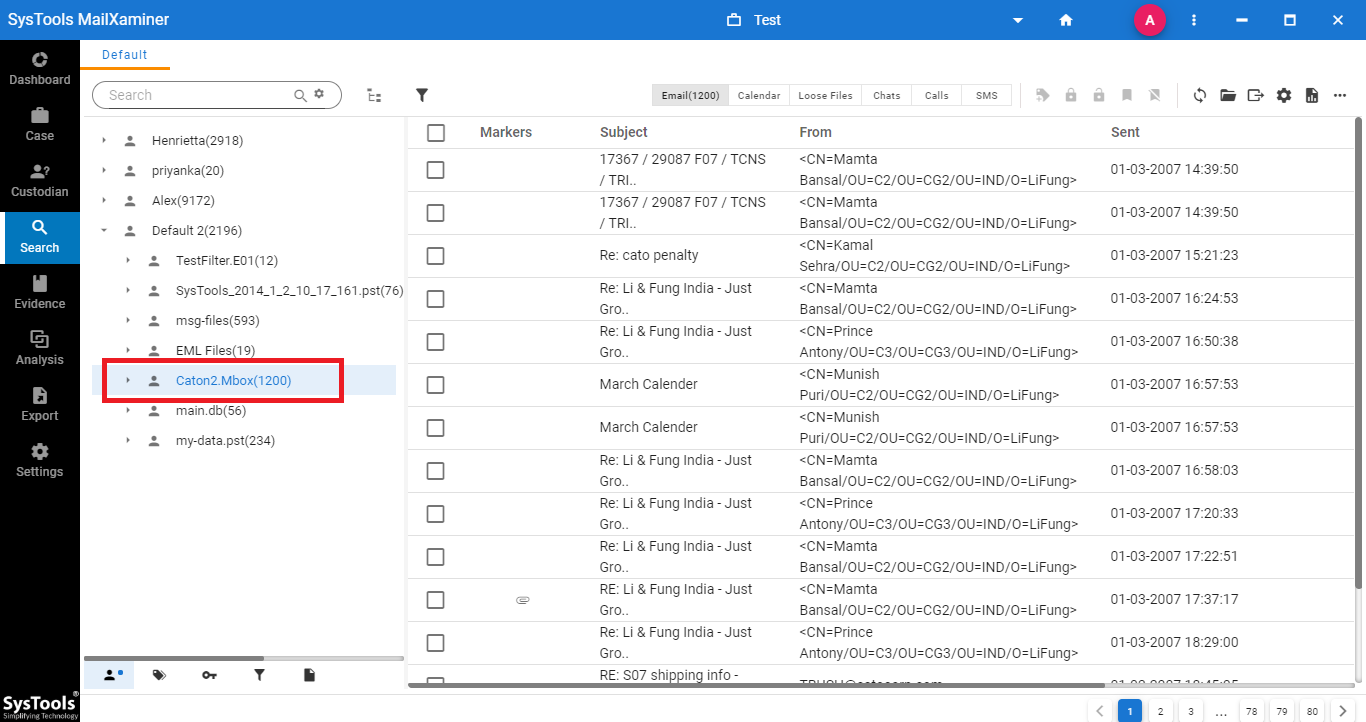The width and height of the screenshot is (1366, 722).
Task: Check the email sent at 16:58:03
Action: pyautogui.click(x=435, y=471)
